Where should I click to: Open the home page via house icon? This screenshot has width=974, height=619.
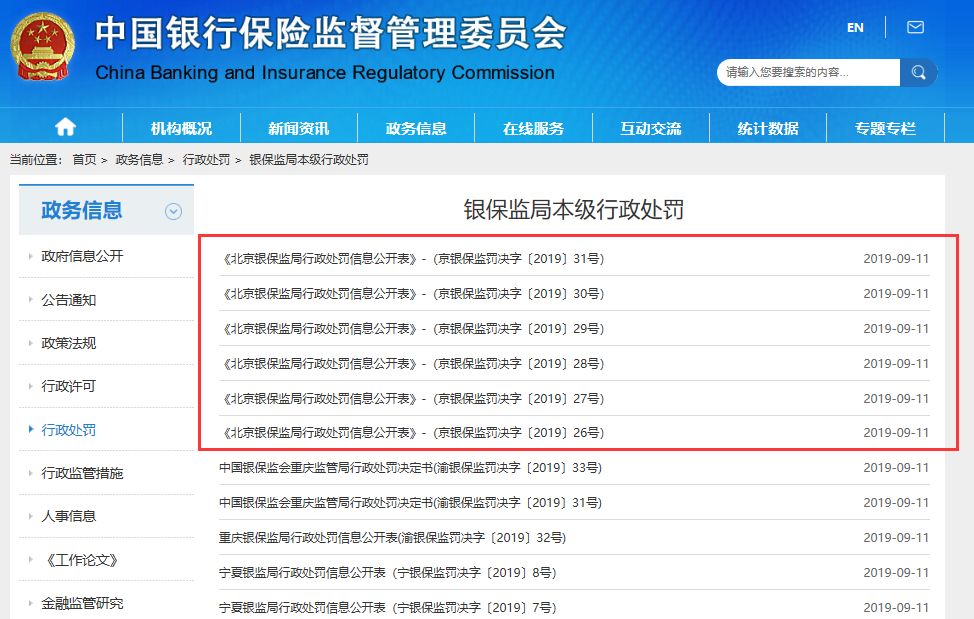pyautogui.click(x=65, y=127)
